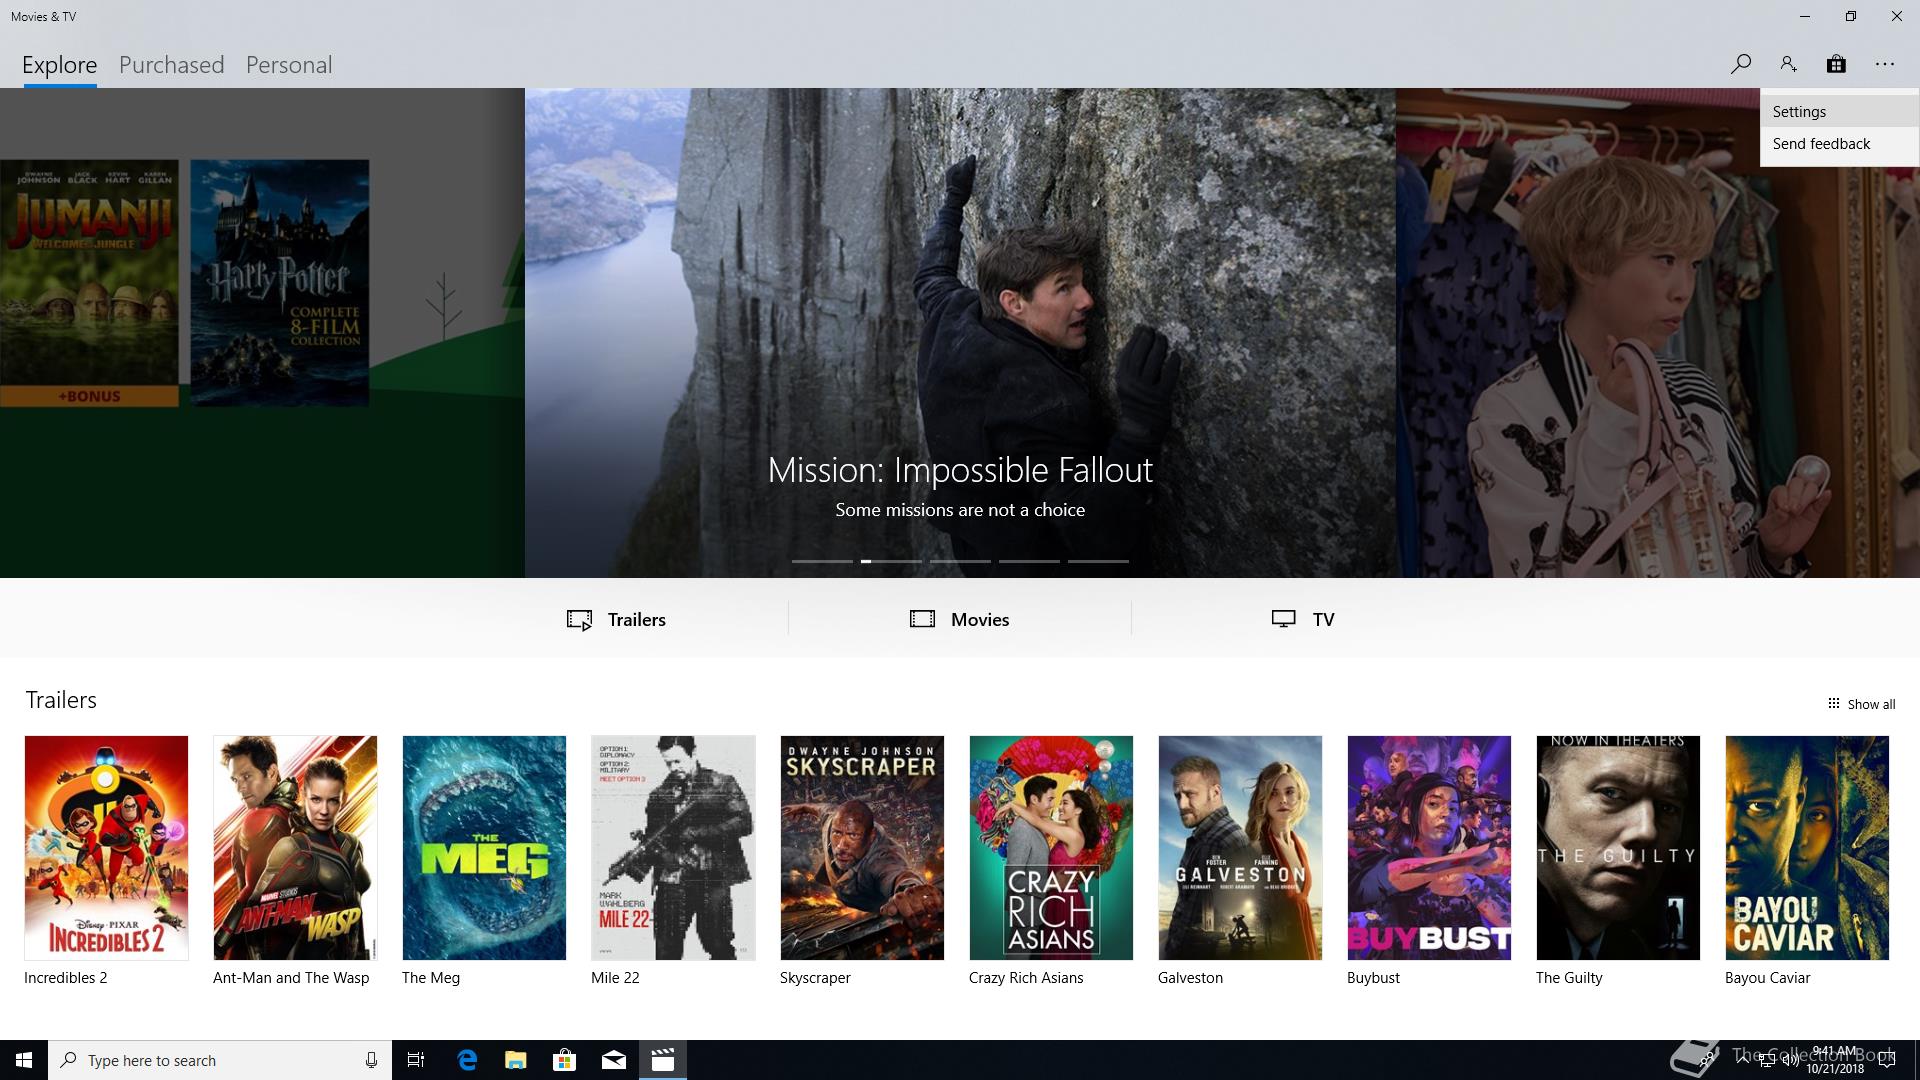Open the Store shopping bag icon
This screenshot has width=1920, height=1080.
pyautogui.click(x=1836, y=64)
